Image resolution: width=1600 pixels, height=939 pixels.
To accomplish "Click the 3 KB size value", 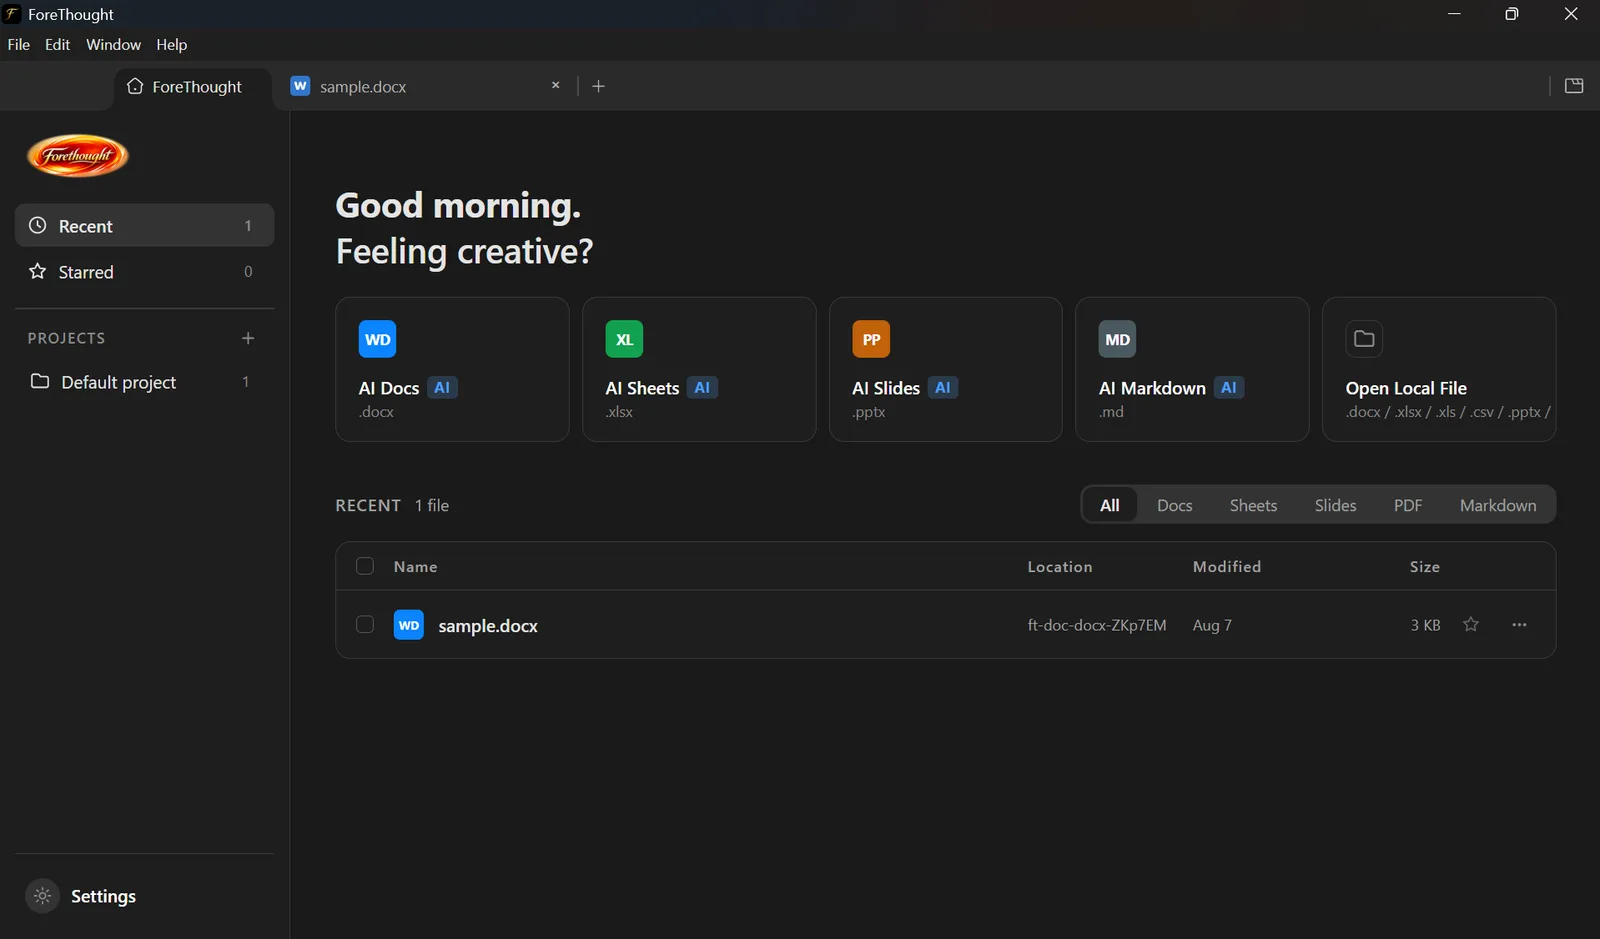I will pyautogui.click(x=1425, y=625).
